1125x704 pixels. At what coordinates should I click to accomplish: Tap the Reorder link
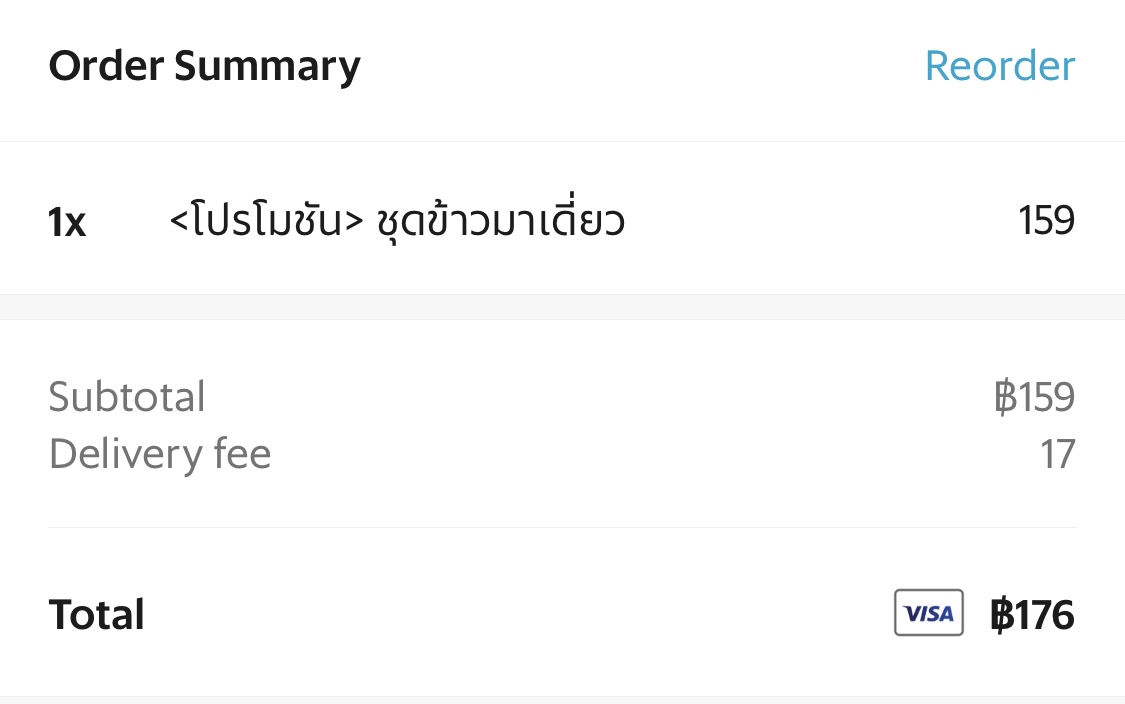pyautogui.click(x=999, y=66)
